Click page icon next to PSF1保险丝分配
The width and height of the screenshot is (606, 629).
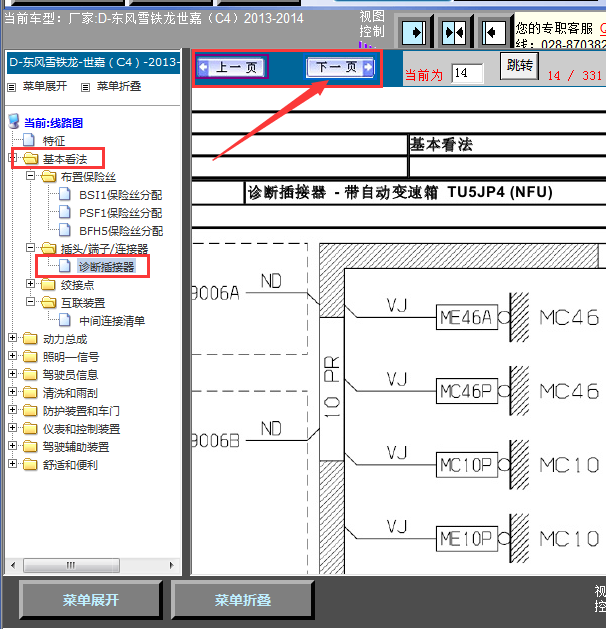pyautogui.click(x=65, y=212)
